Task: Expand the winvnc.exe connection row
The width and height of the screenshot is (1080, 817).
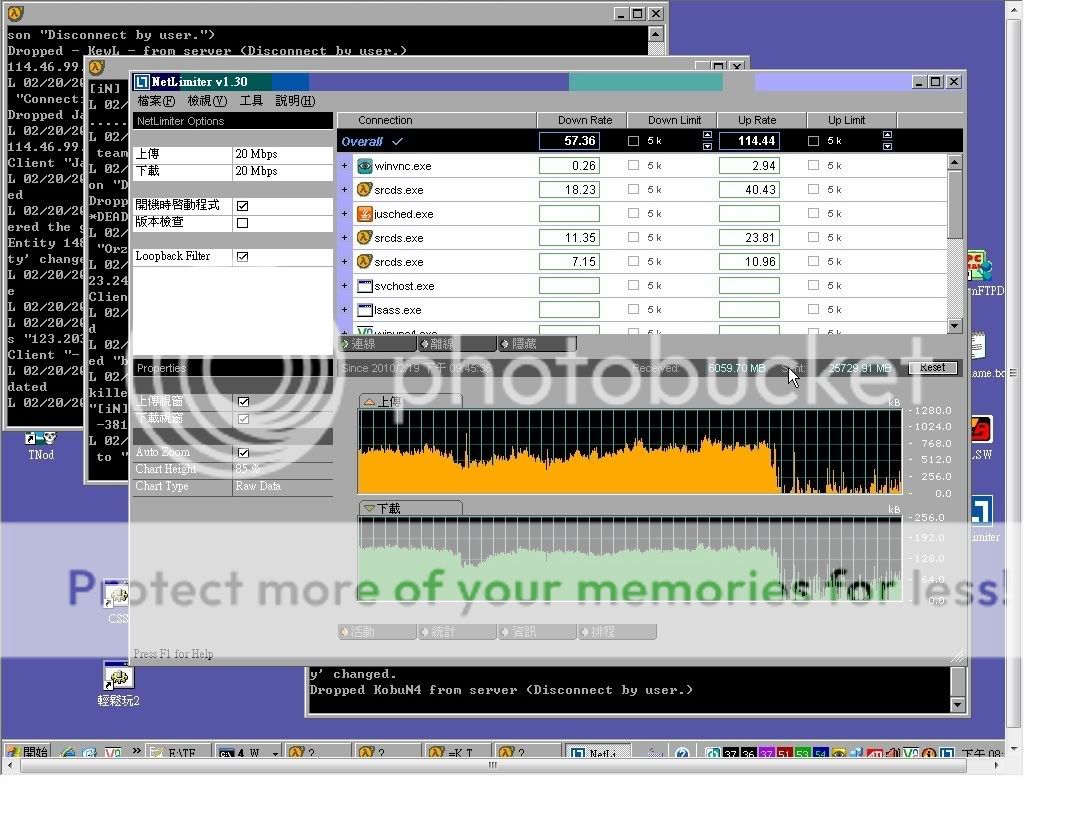Action: coord(344,166)
